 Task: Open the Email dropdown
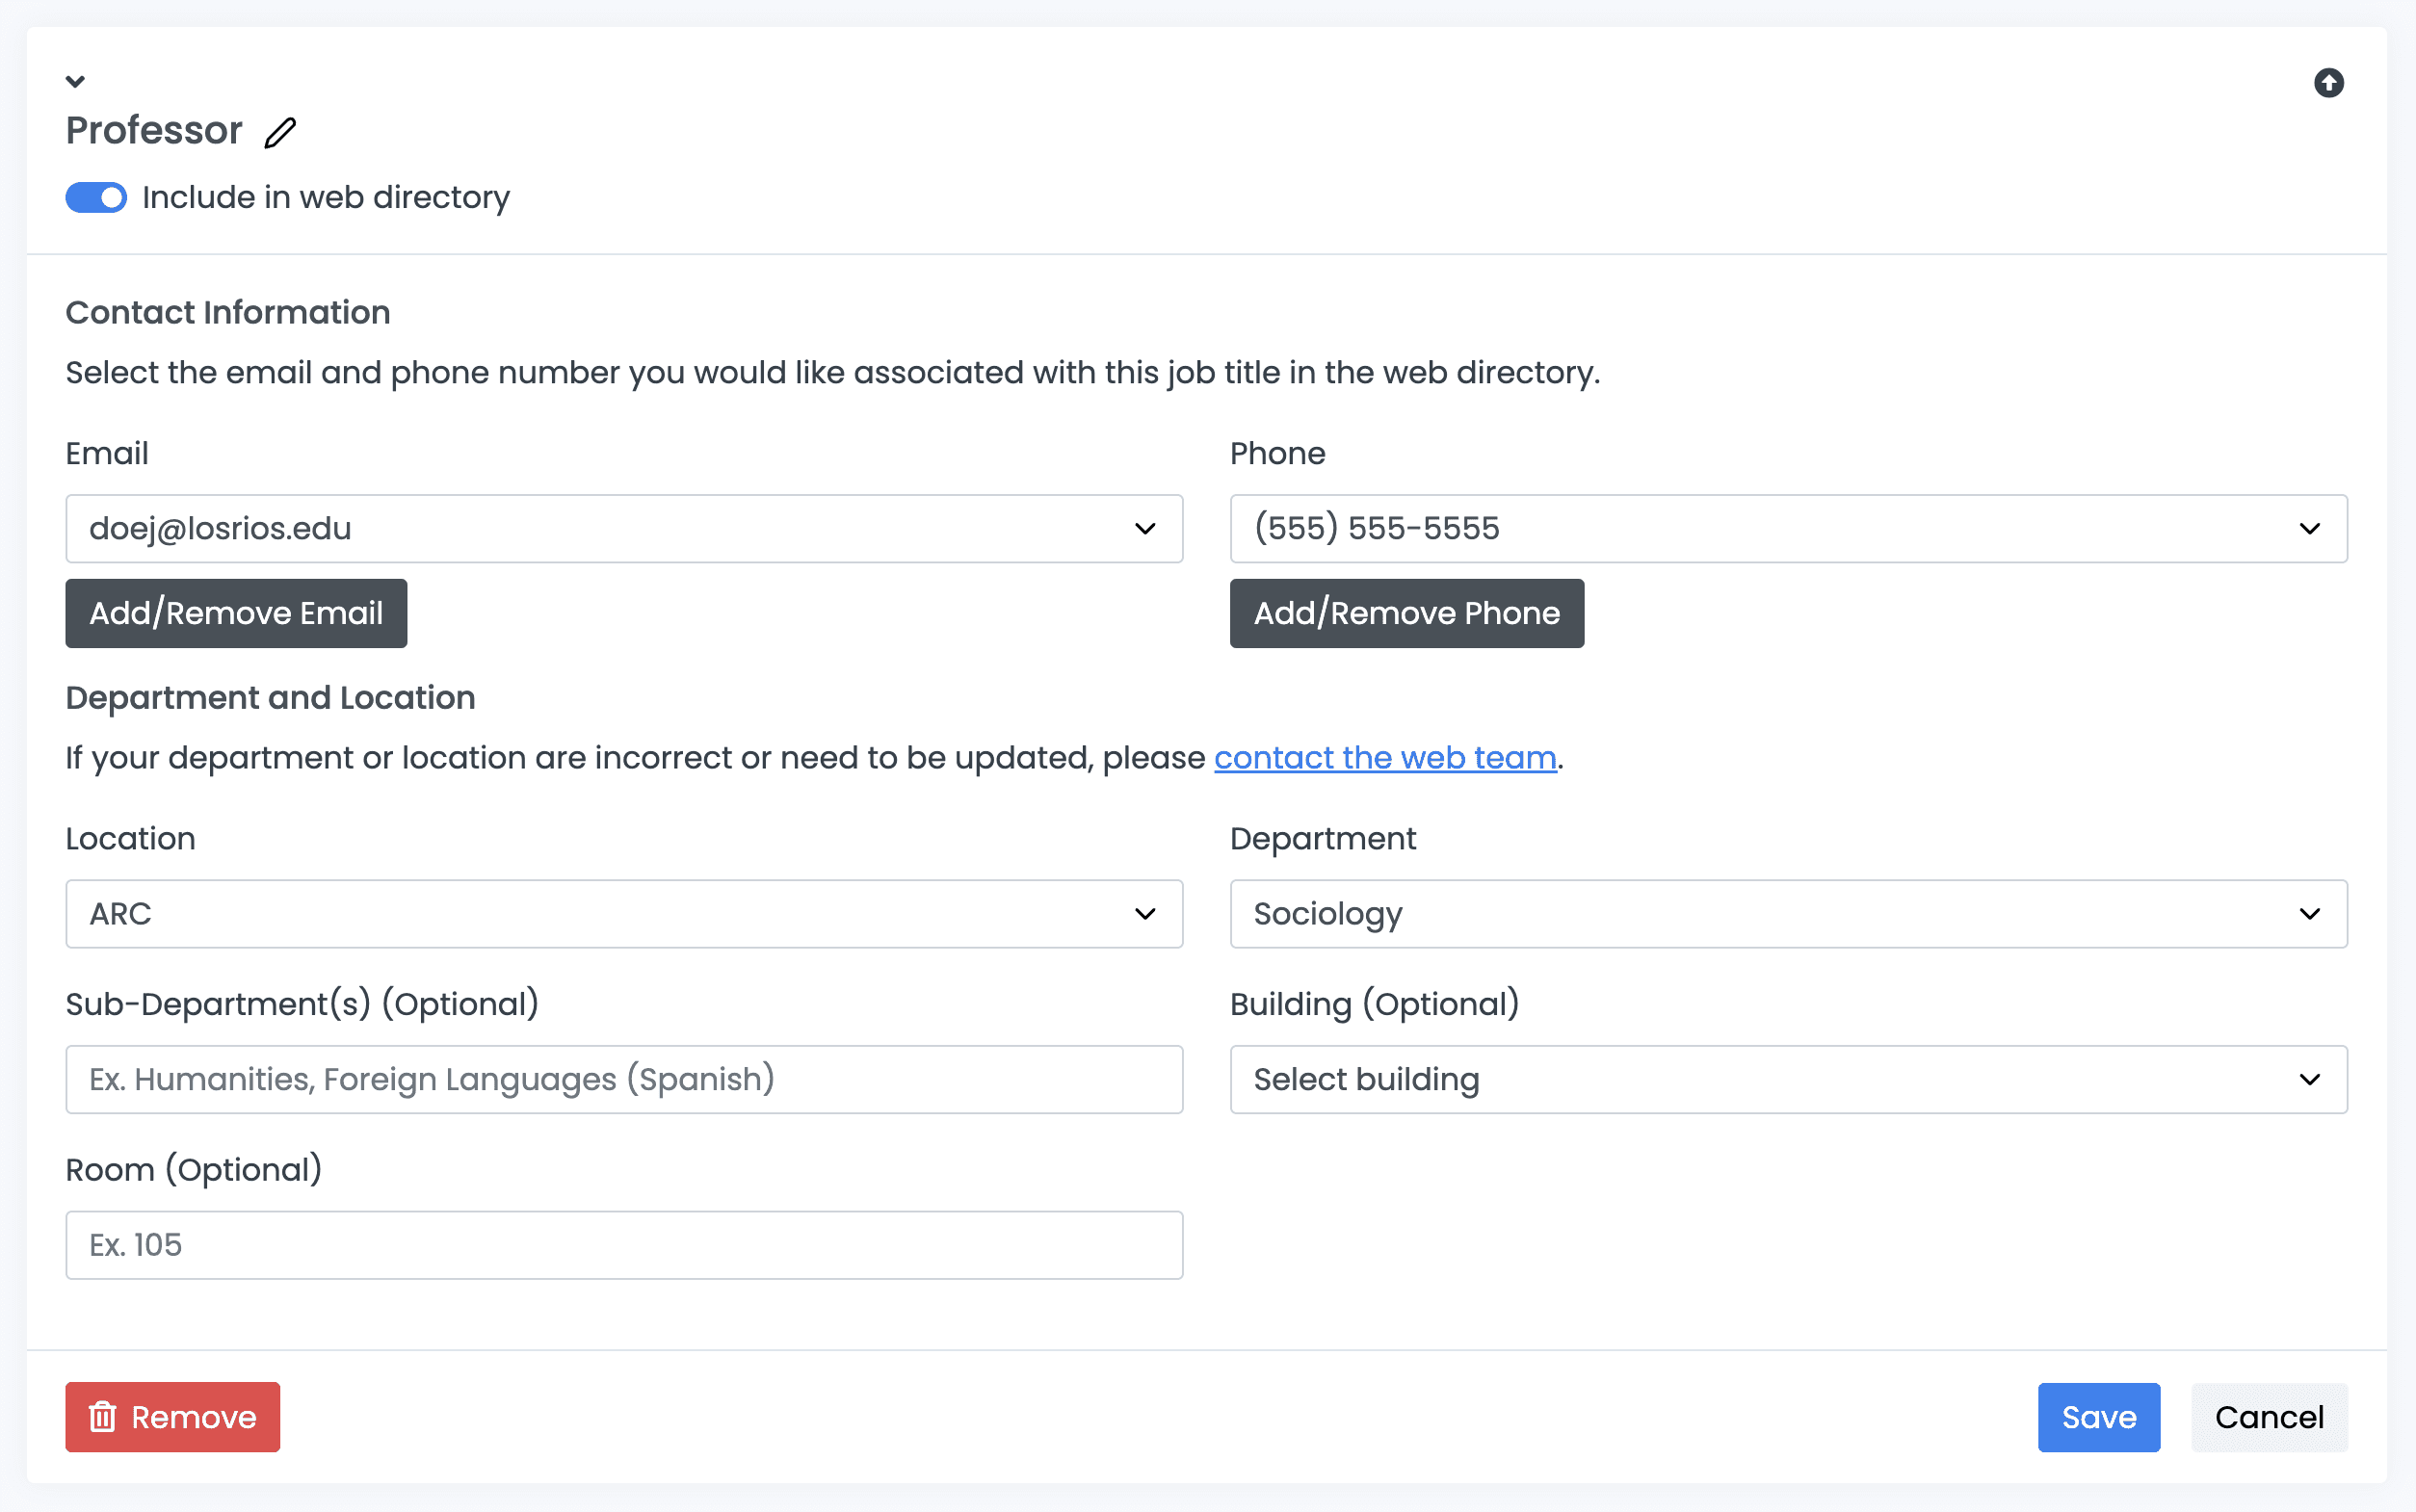click(623, 528)
